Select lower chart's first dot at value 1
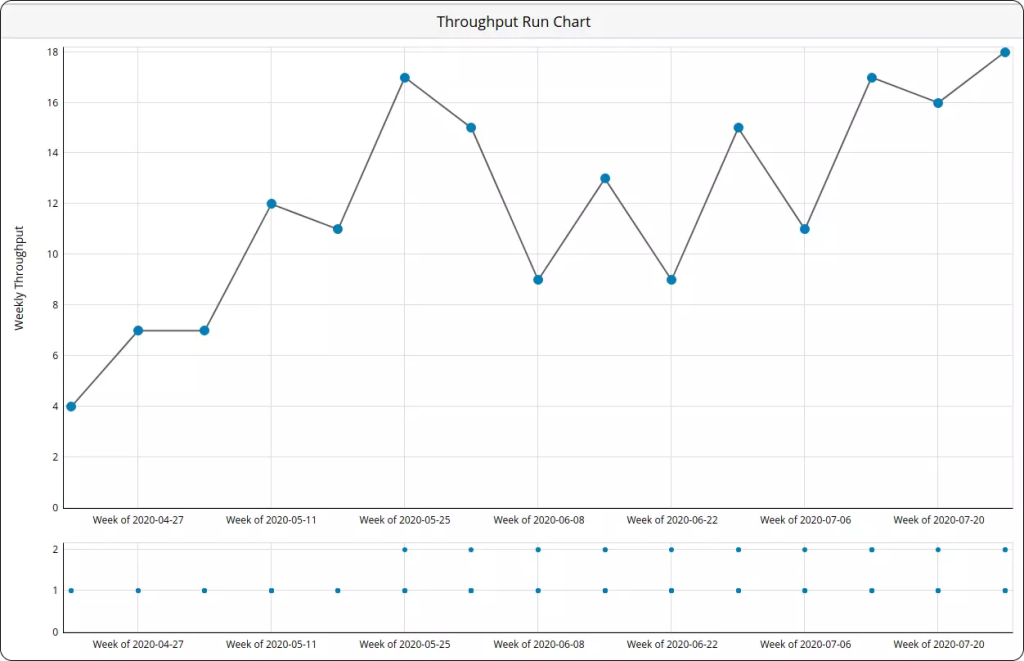1024x661 pixels. pyautogui.click(x=71, y=591)
